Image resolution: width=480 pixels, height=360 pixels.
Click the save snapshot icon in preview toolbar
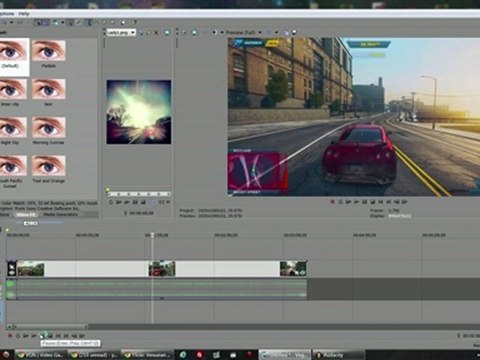[294, 32]
